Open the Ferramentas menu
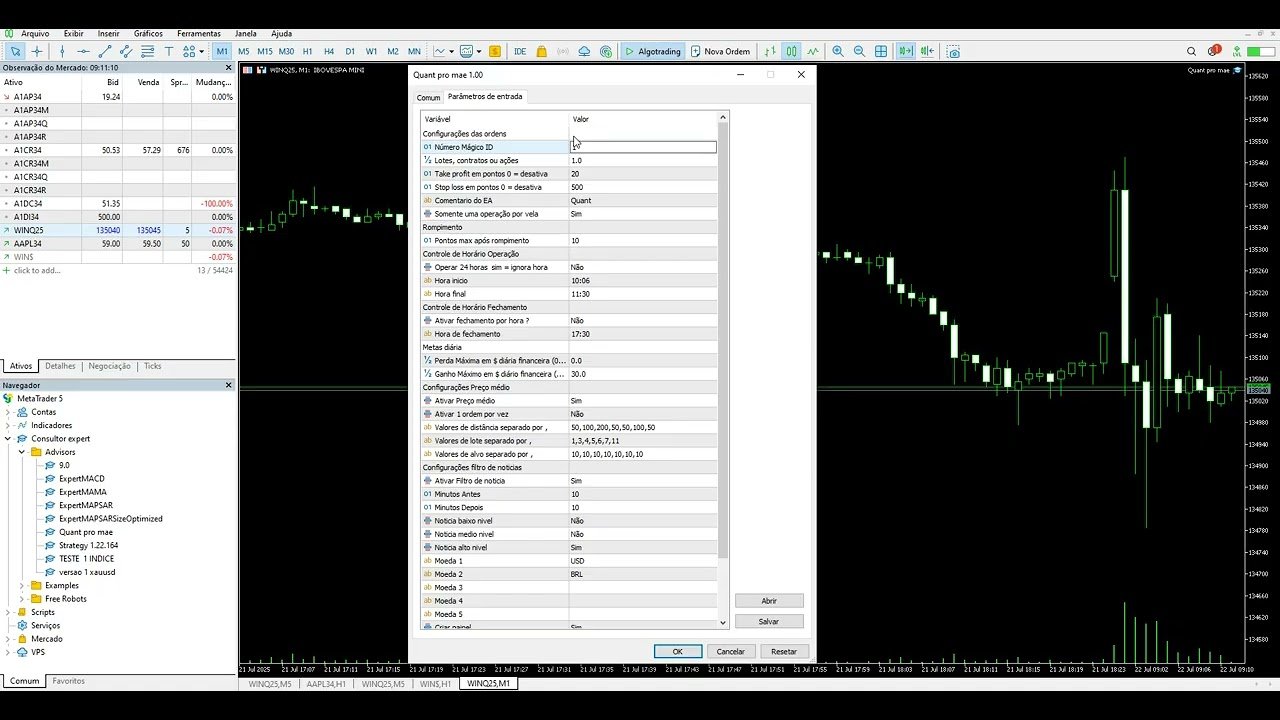This screenshot has width=1280, height=720. (x=199, y=33)
